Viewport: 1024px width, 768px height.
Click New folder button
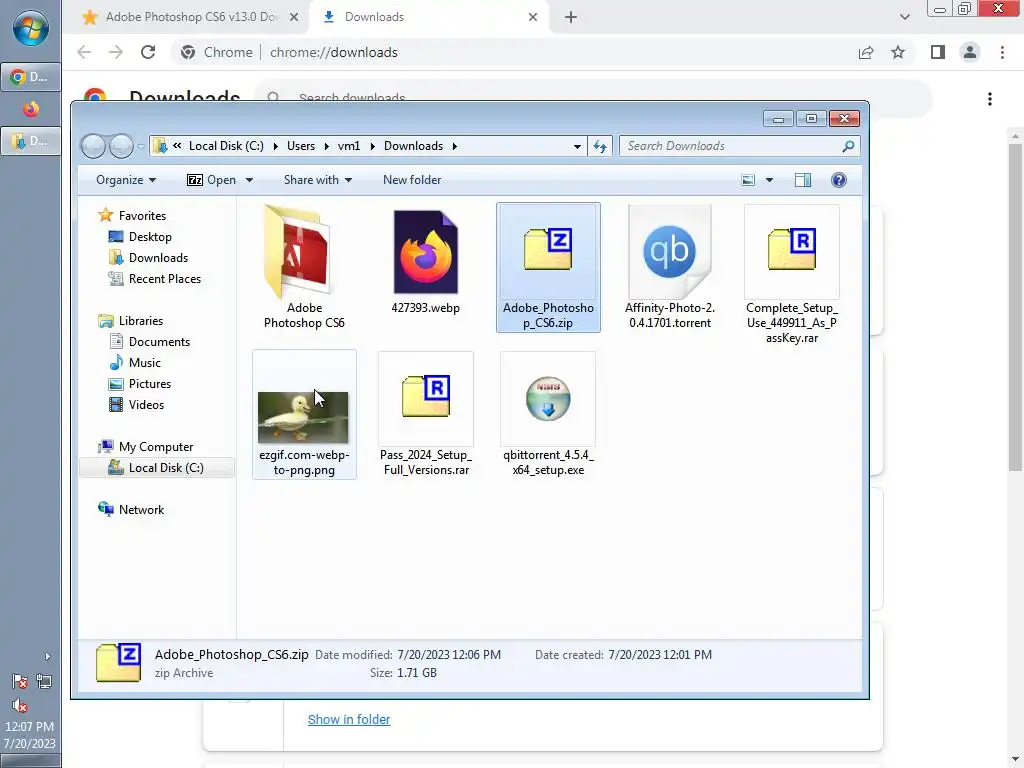[x=411, y=180]
